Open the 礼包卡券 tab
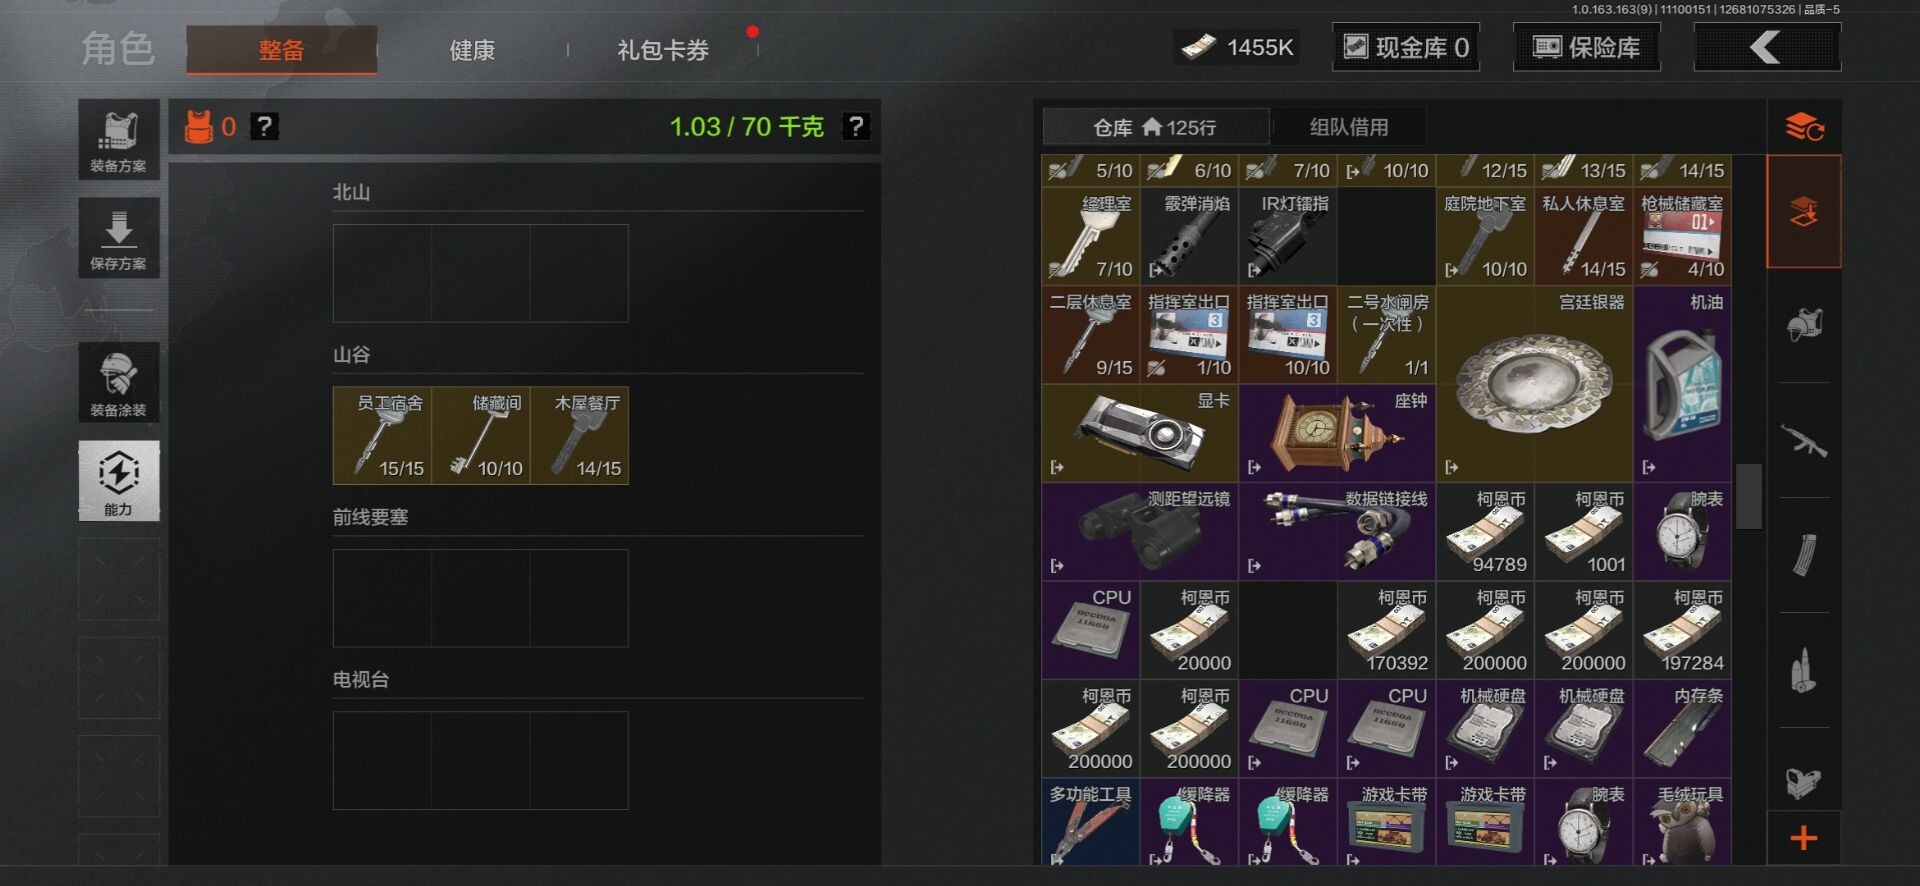 663,50
